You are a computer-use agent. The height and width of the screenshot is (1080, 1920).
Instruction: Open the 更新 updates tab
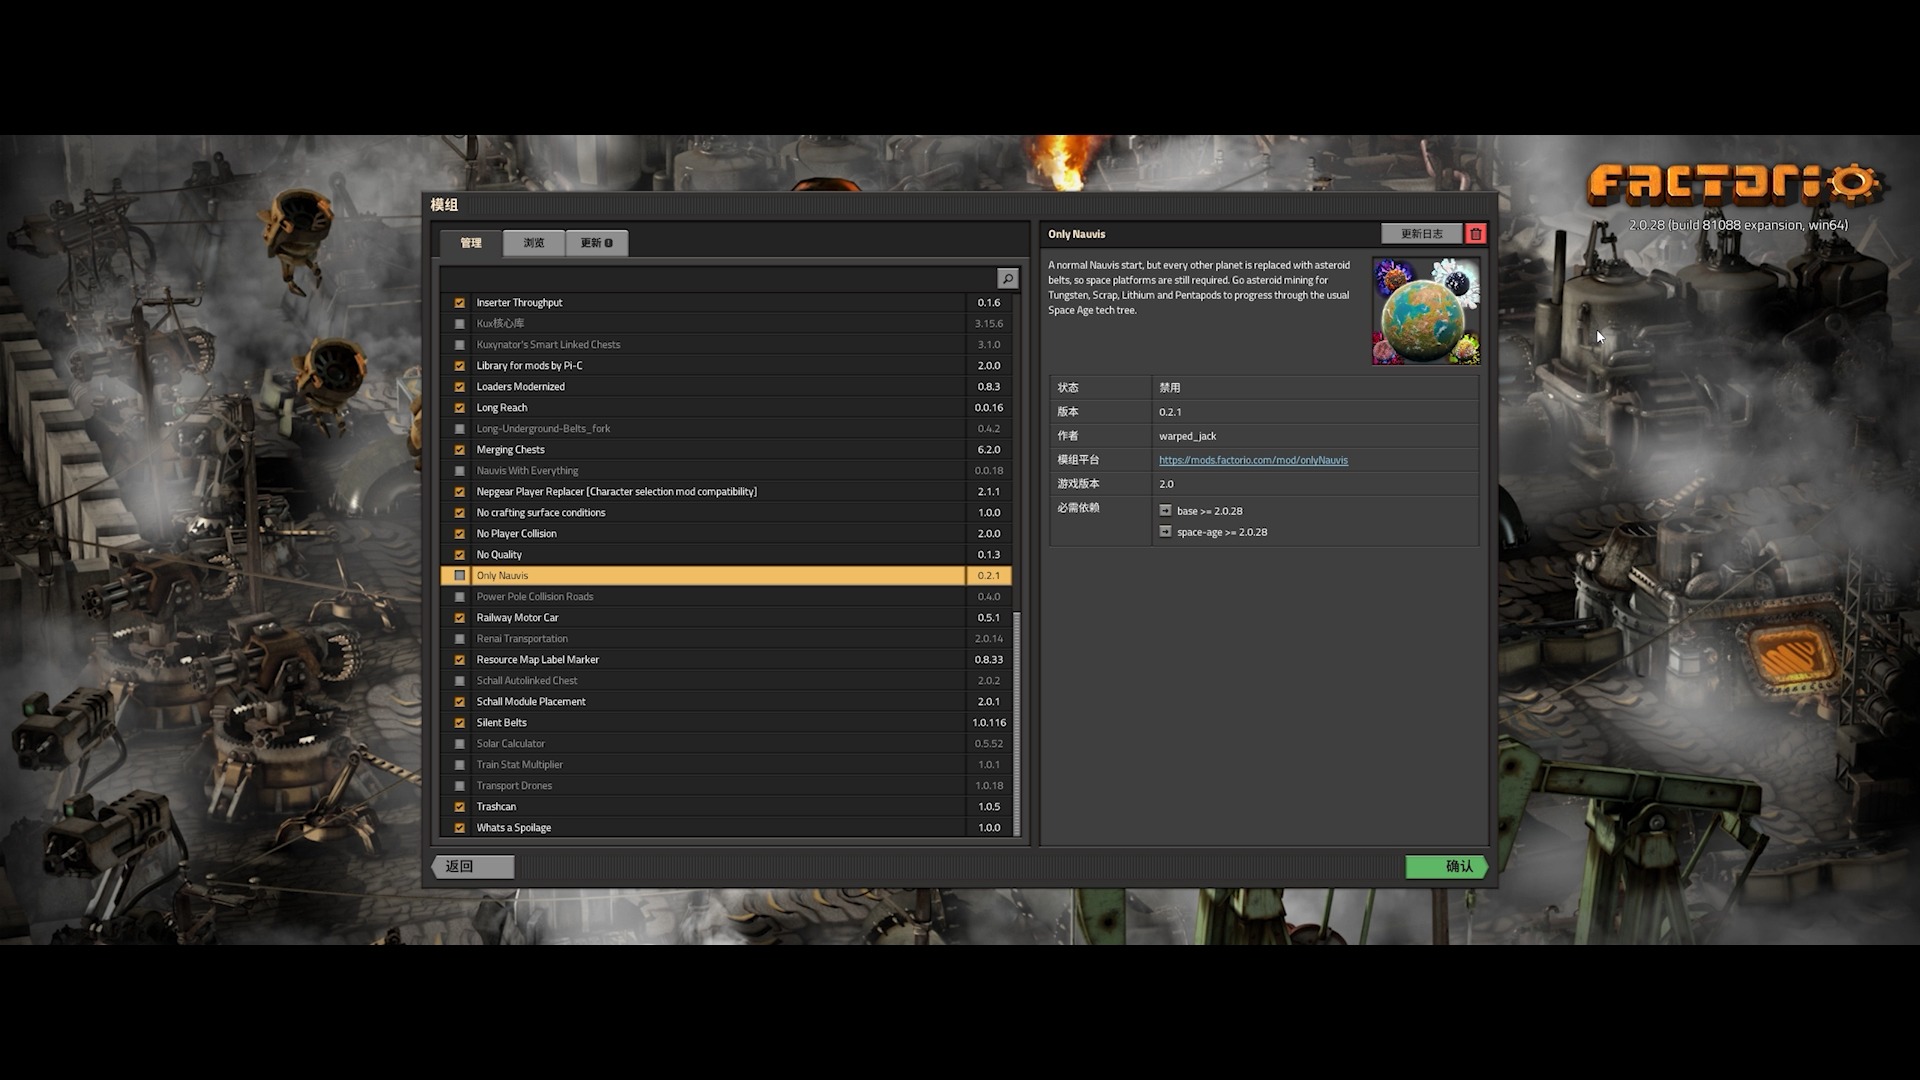tap(596, 243)
